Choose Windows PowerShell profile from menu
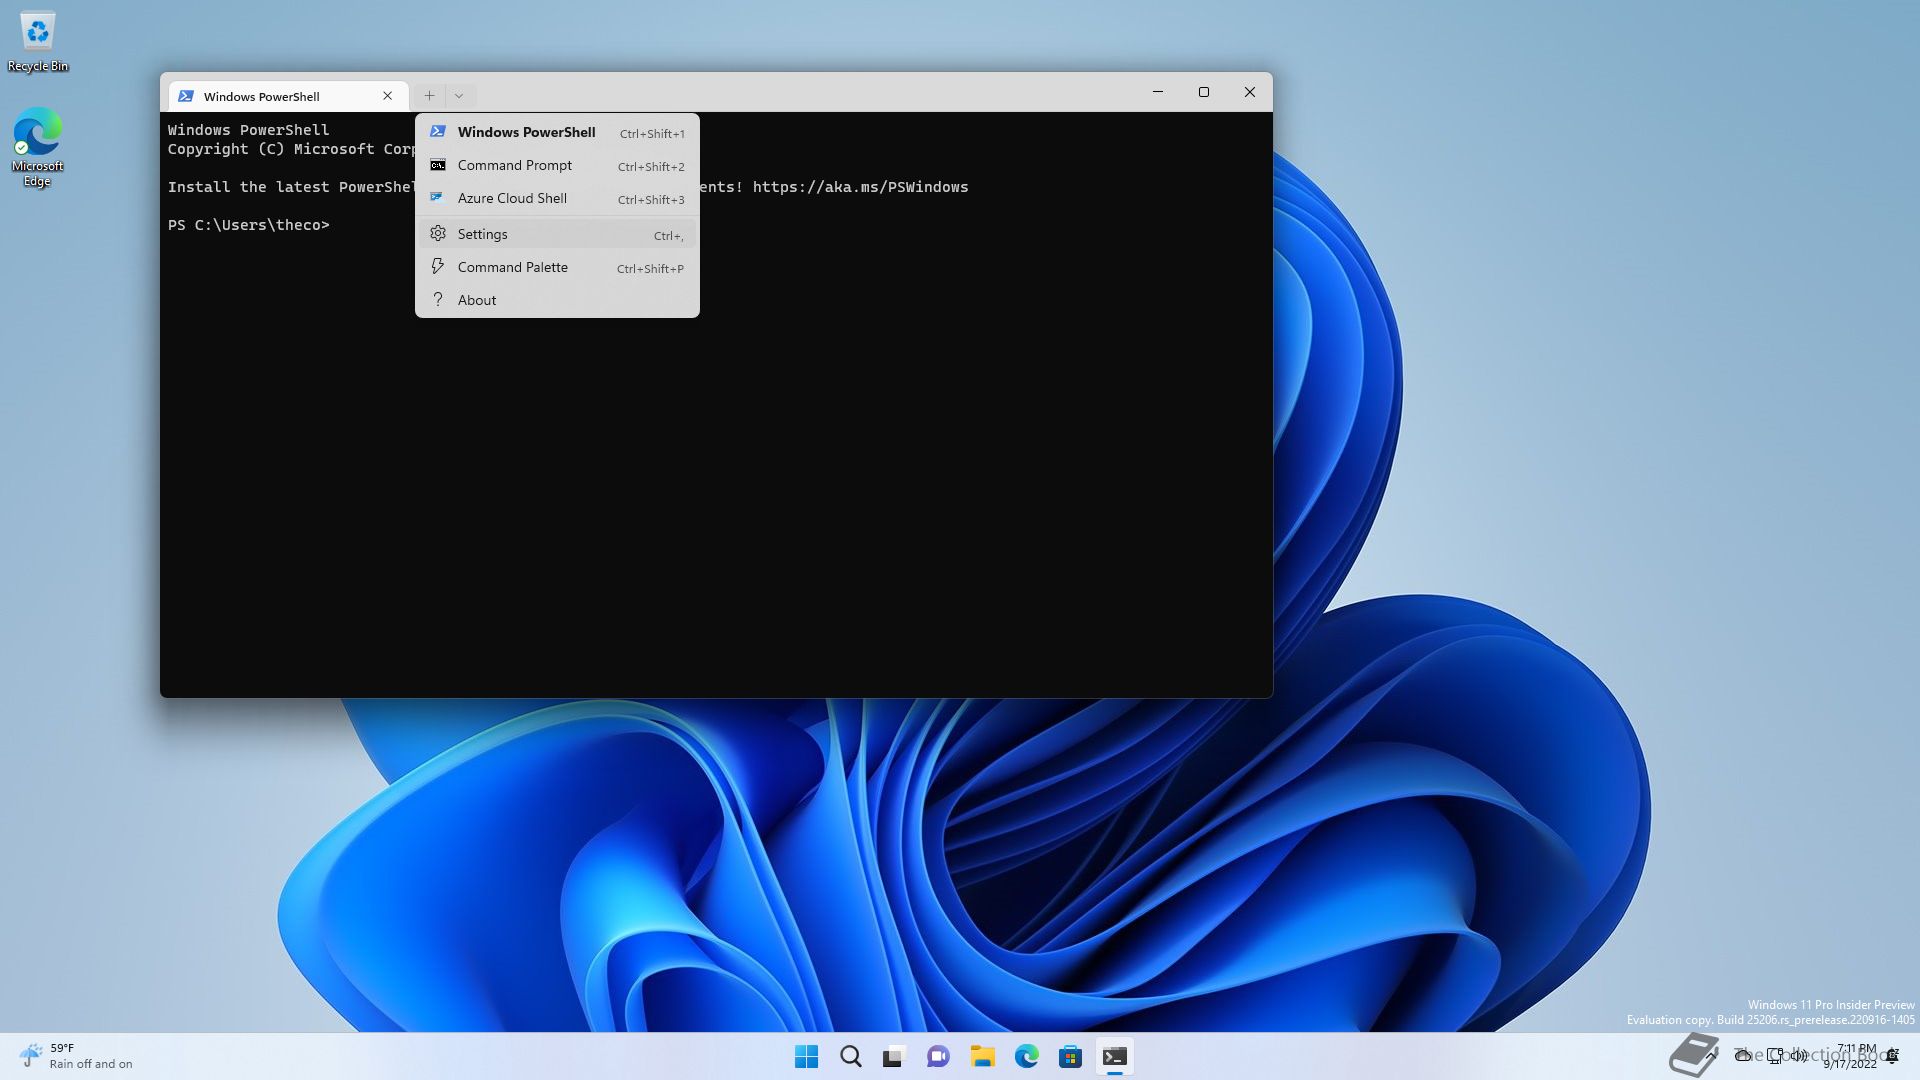 [x=557, y=132]
